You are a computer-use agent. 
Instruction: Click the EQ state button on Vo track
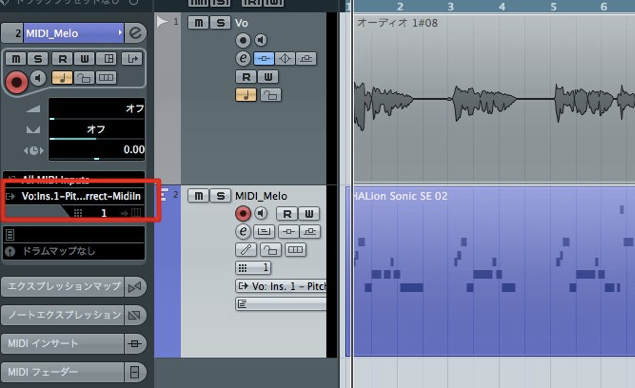point(285,58)
